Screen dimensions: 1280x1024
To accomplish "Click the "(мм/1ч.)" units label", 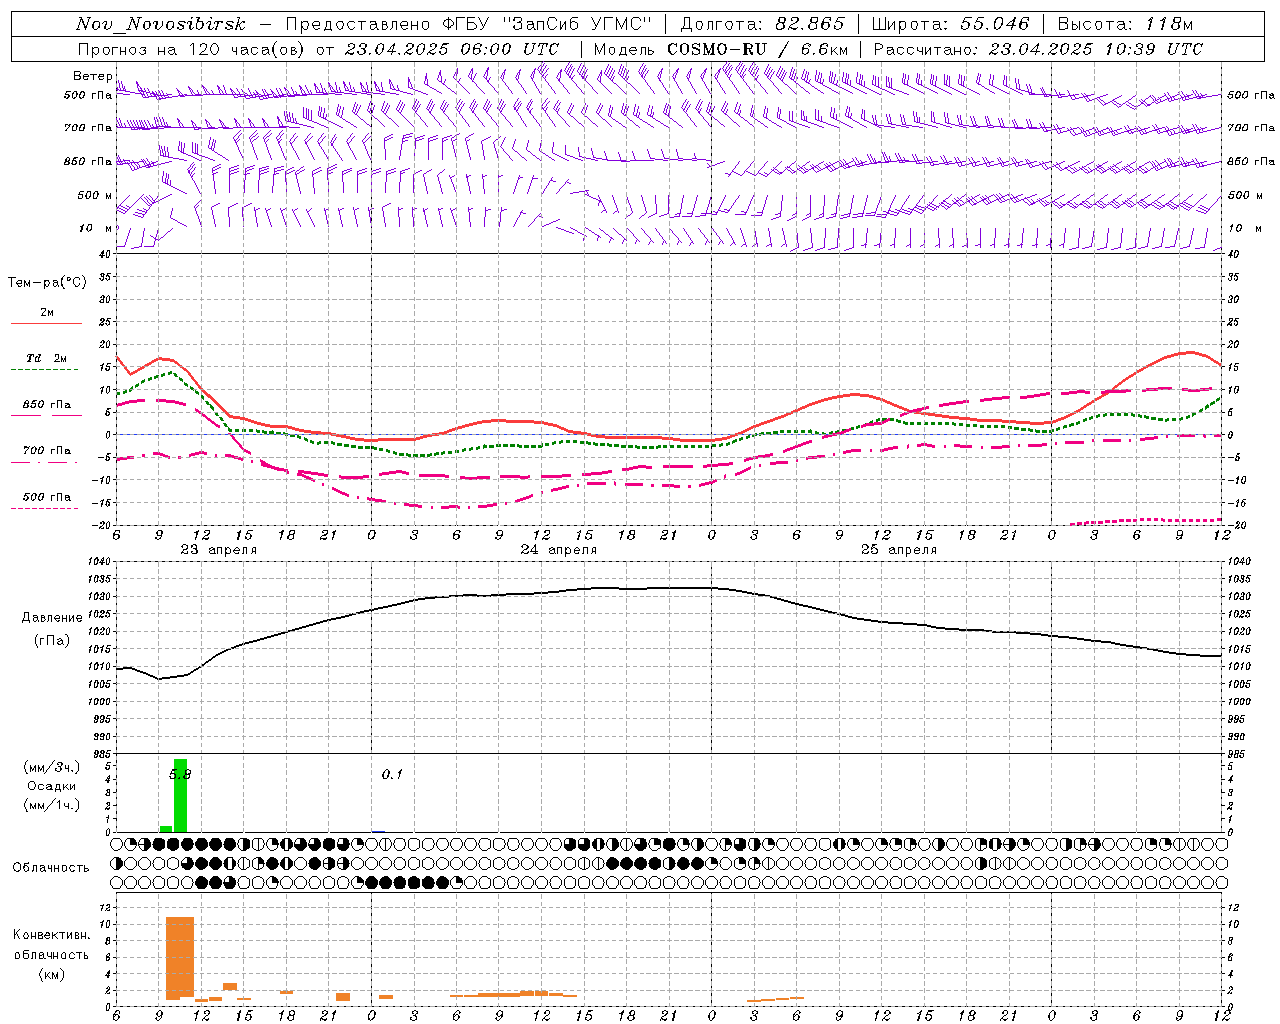I will coord(52,805).
